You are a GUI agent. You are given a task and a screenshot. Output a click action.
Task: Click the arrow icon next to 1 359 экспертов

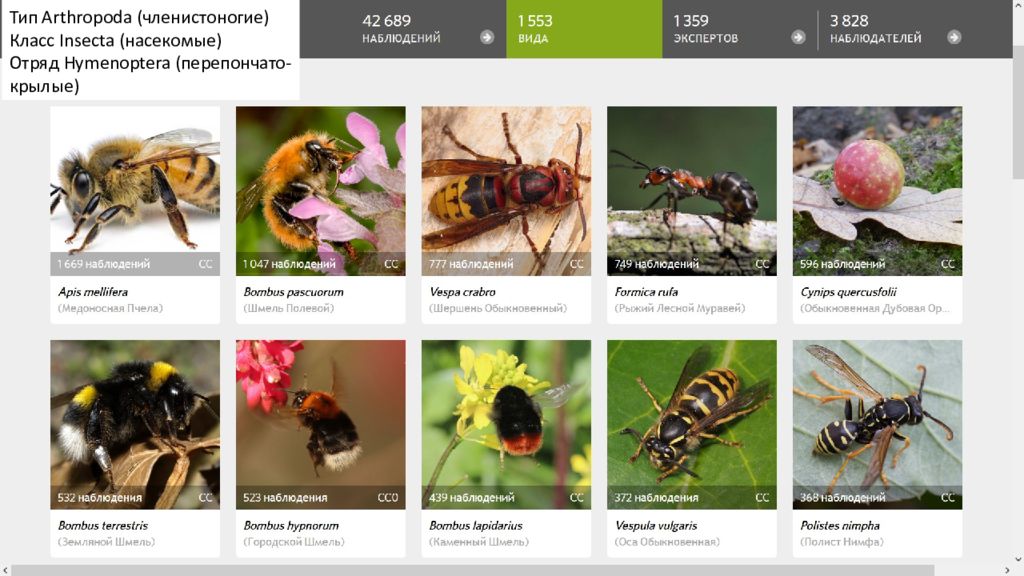tap(798, 37)
